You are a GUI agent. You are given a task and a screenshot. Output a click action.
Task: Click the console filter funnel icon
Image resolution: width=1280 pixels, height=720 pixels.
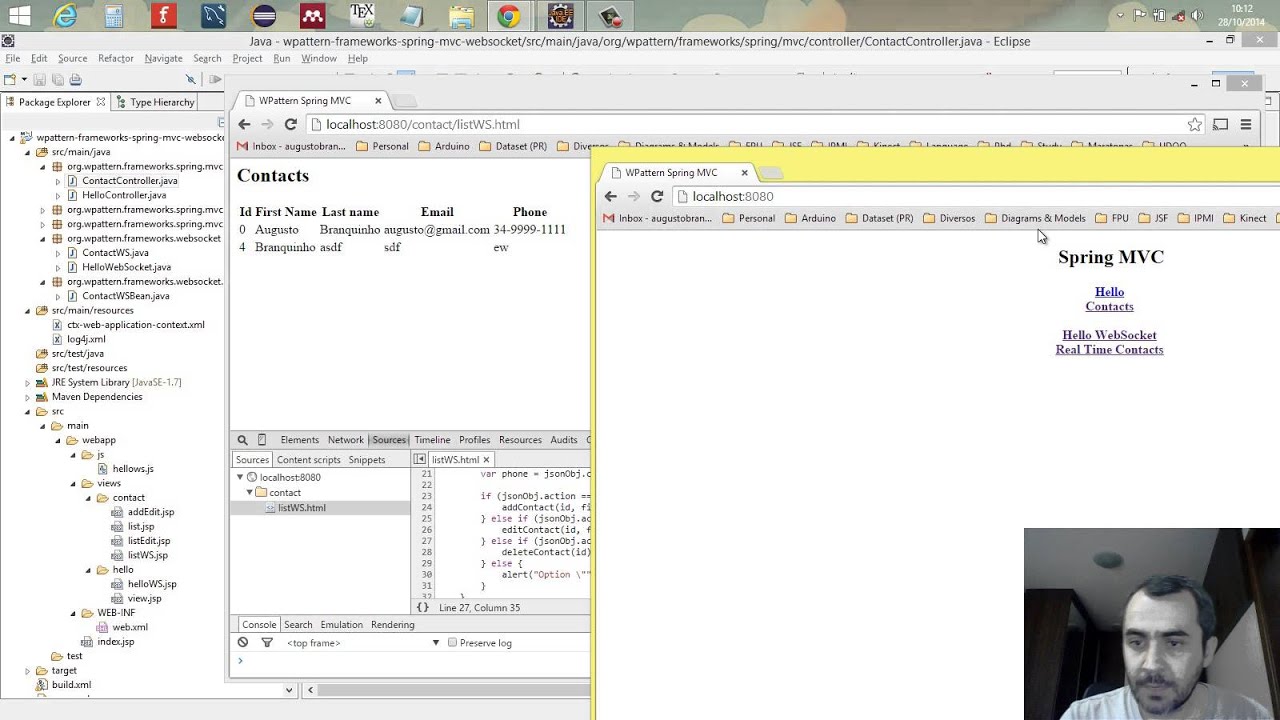click(267, 643)
